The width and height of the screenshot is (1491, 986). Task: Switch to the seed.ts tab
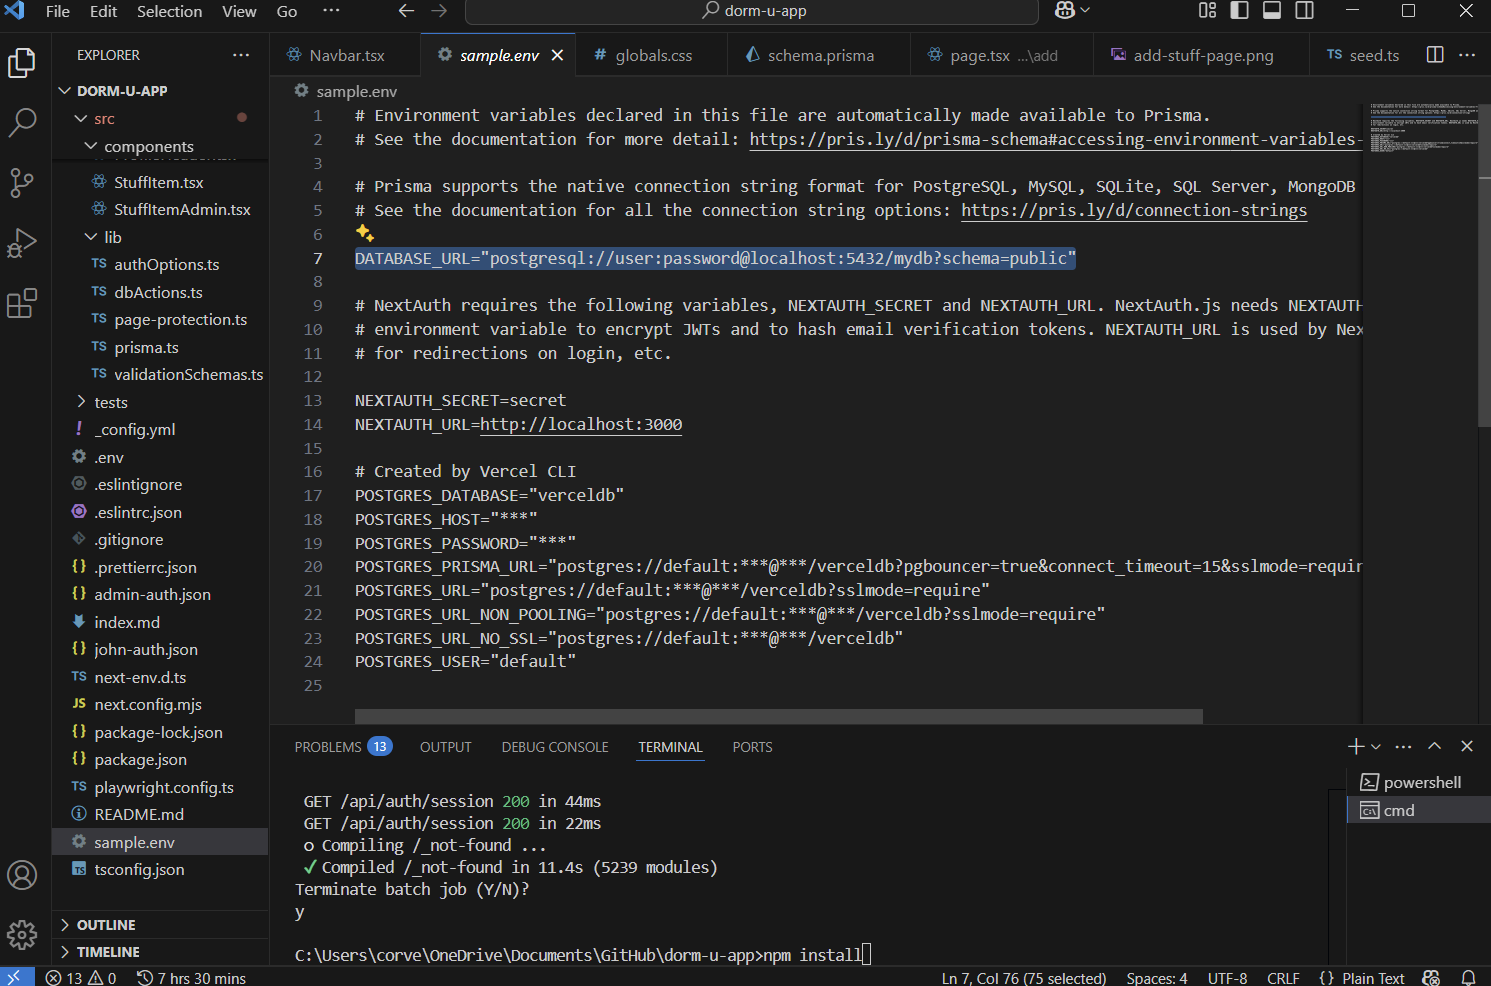[x=1363, y=55]
